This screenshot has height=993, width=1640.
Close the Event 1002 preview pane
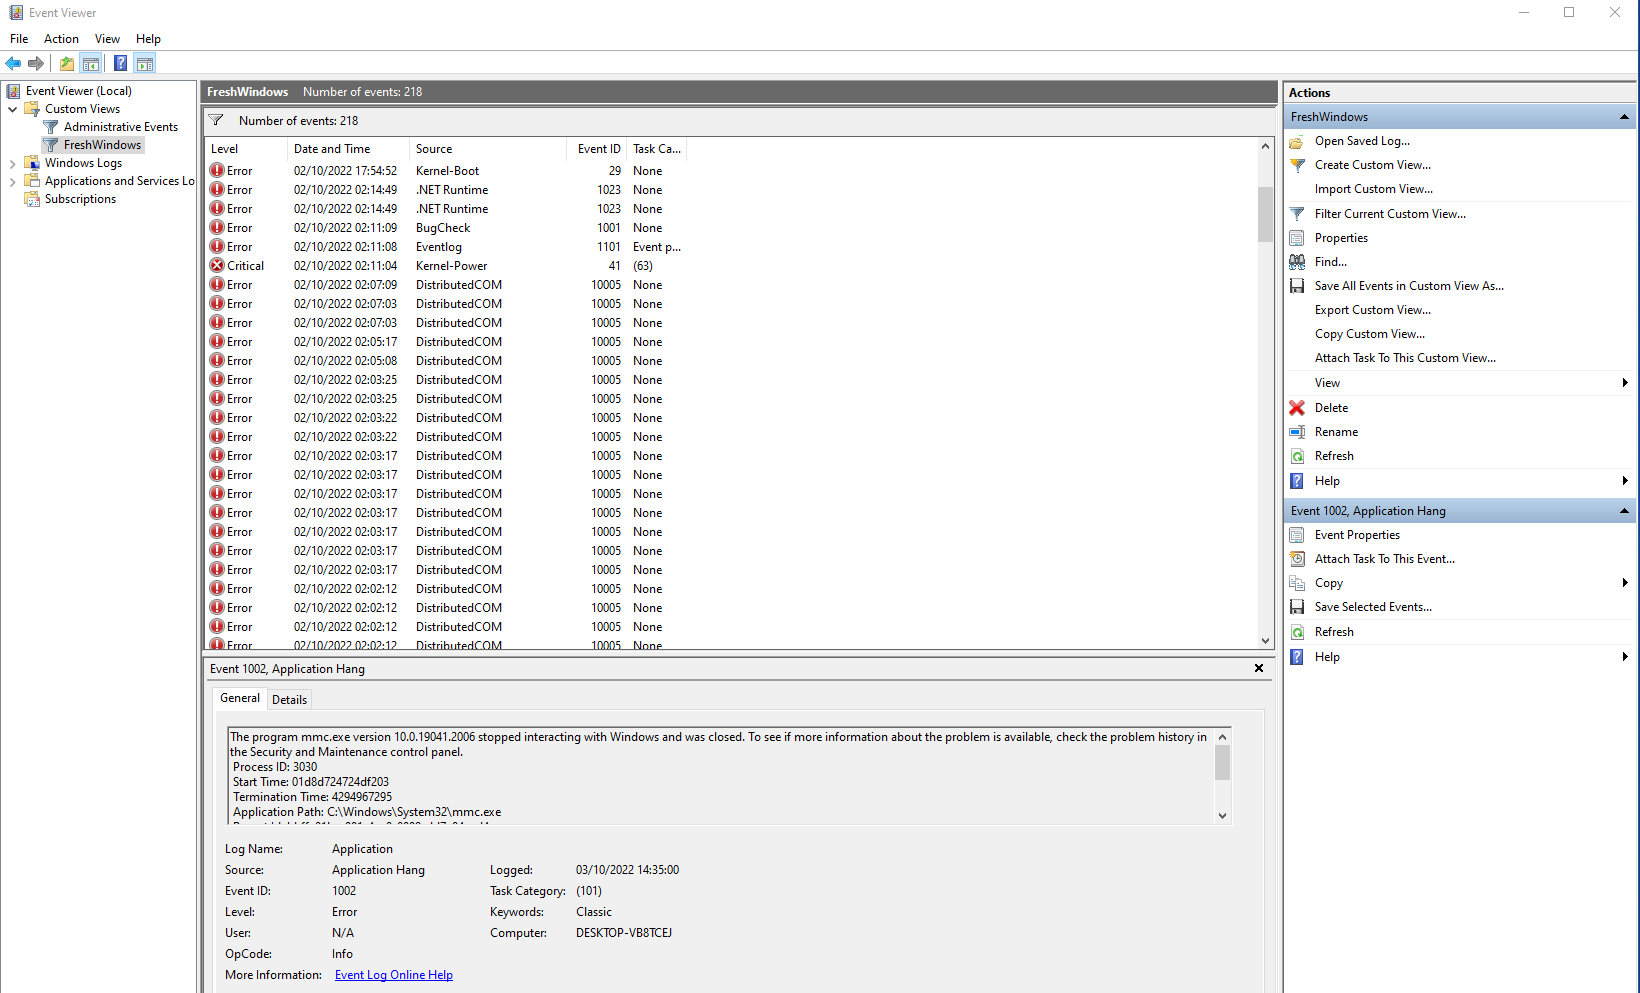coord(1259,668)
